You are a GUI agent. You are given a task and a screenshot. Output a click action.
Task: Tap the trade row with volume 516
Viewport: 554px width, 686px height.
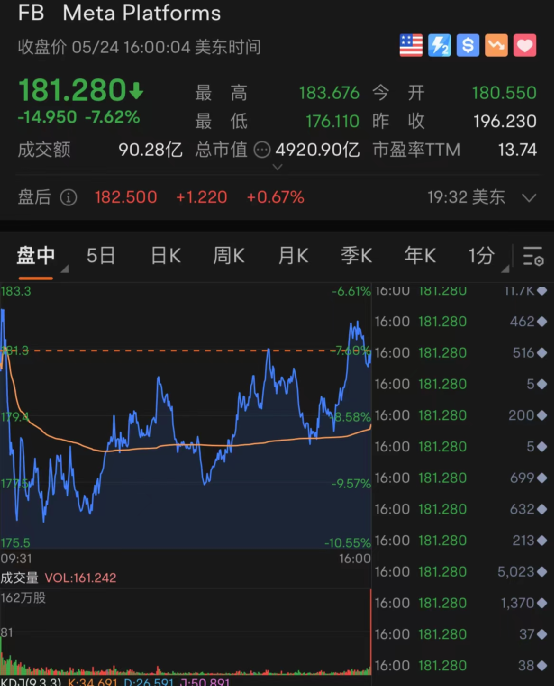(462, 353)
